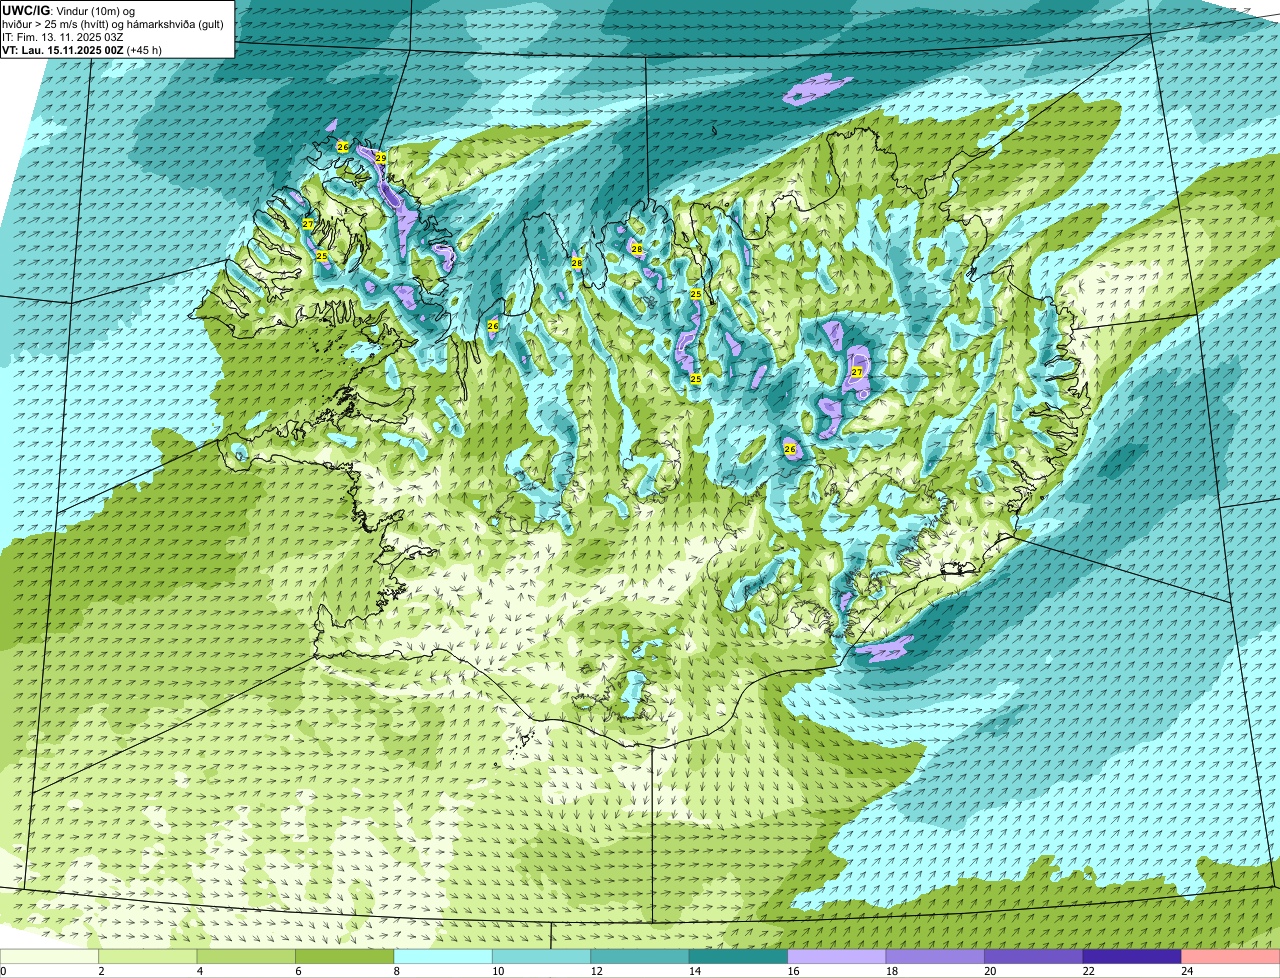Screen dimensions: 1280x978
Task: Click the "(+45 h)" forecast offset text
Action: point(145,50)
